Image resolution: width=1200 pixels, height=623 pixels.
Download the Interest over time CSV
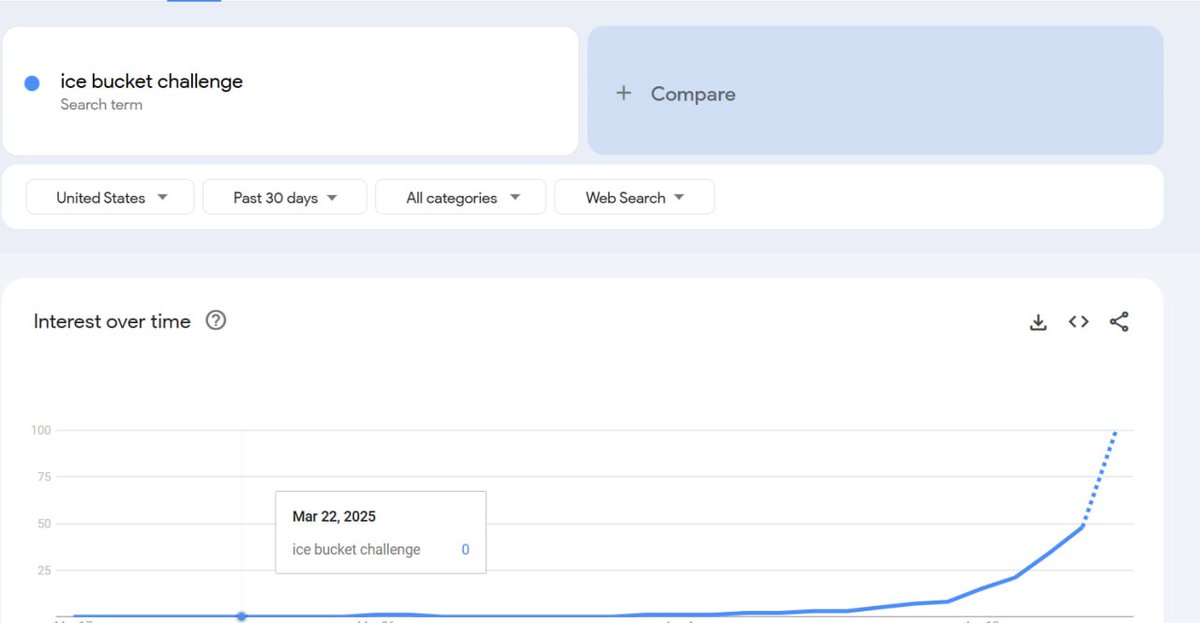pyautogui.click(x=1038, y=322)
